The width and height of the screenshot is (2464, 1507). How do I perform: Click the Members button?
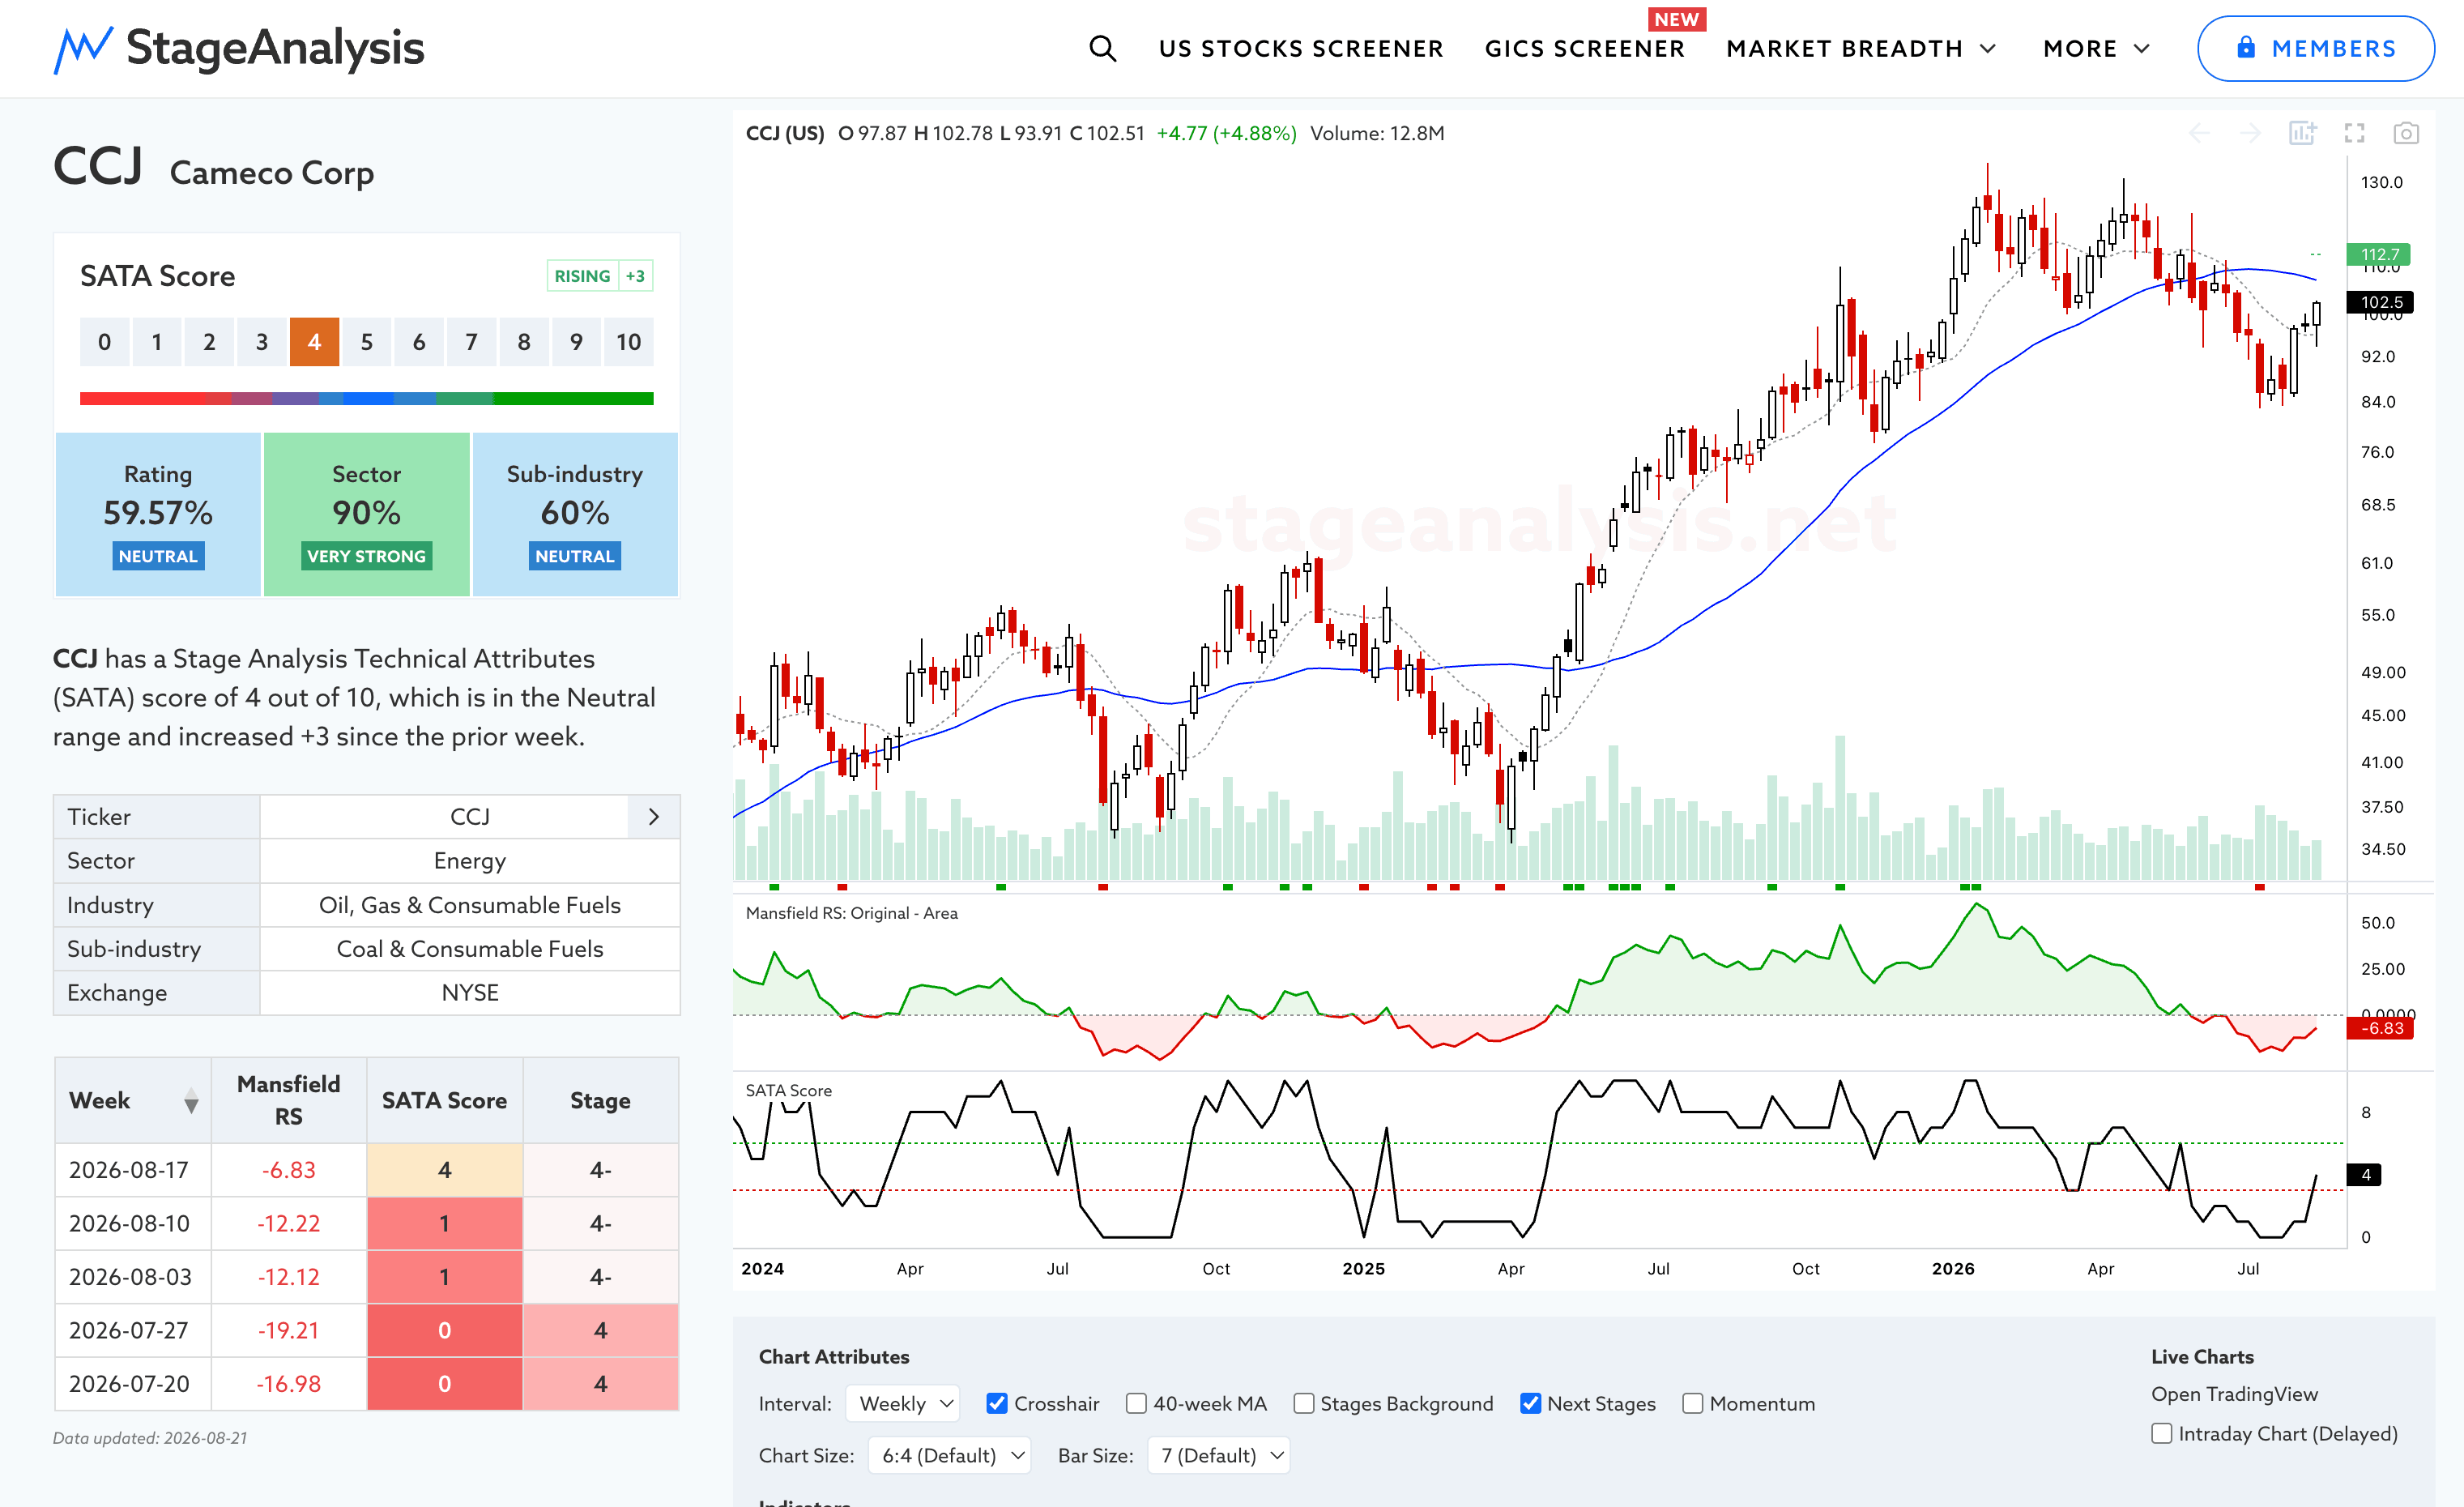coord(2315,48)
